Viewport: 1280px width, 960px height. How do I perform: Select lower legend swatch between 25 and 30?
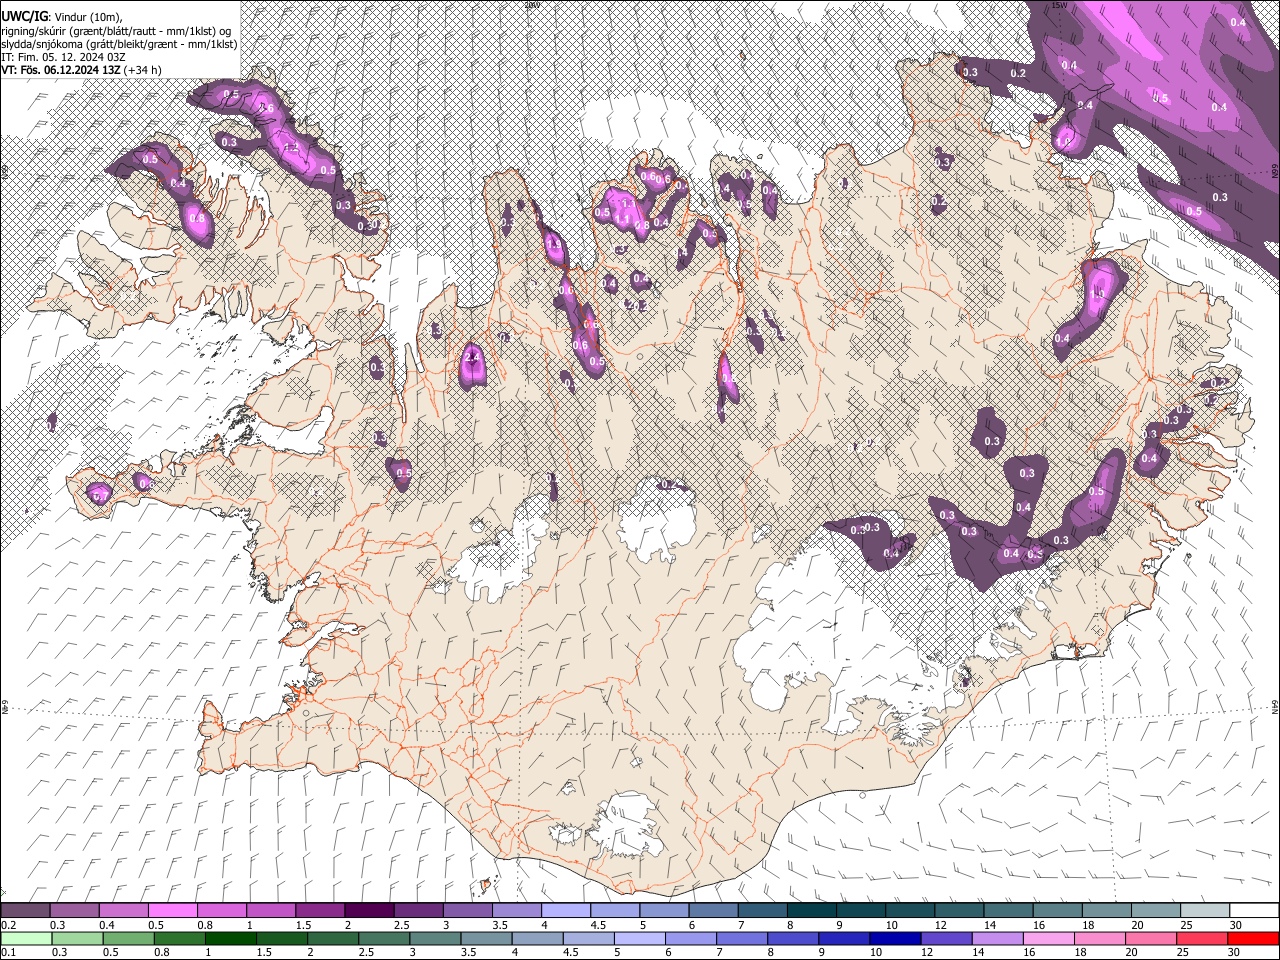point(1203,938)
